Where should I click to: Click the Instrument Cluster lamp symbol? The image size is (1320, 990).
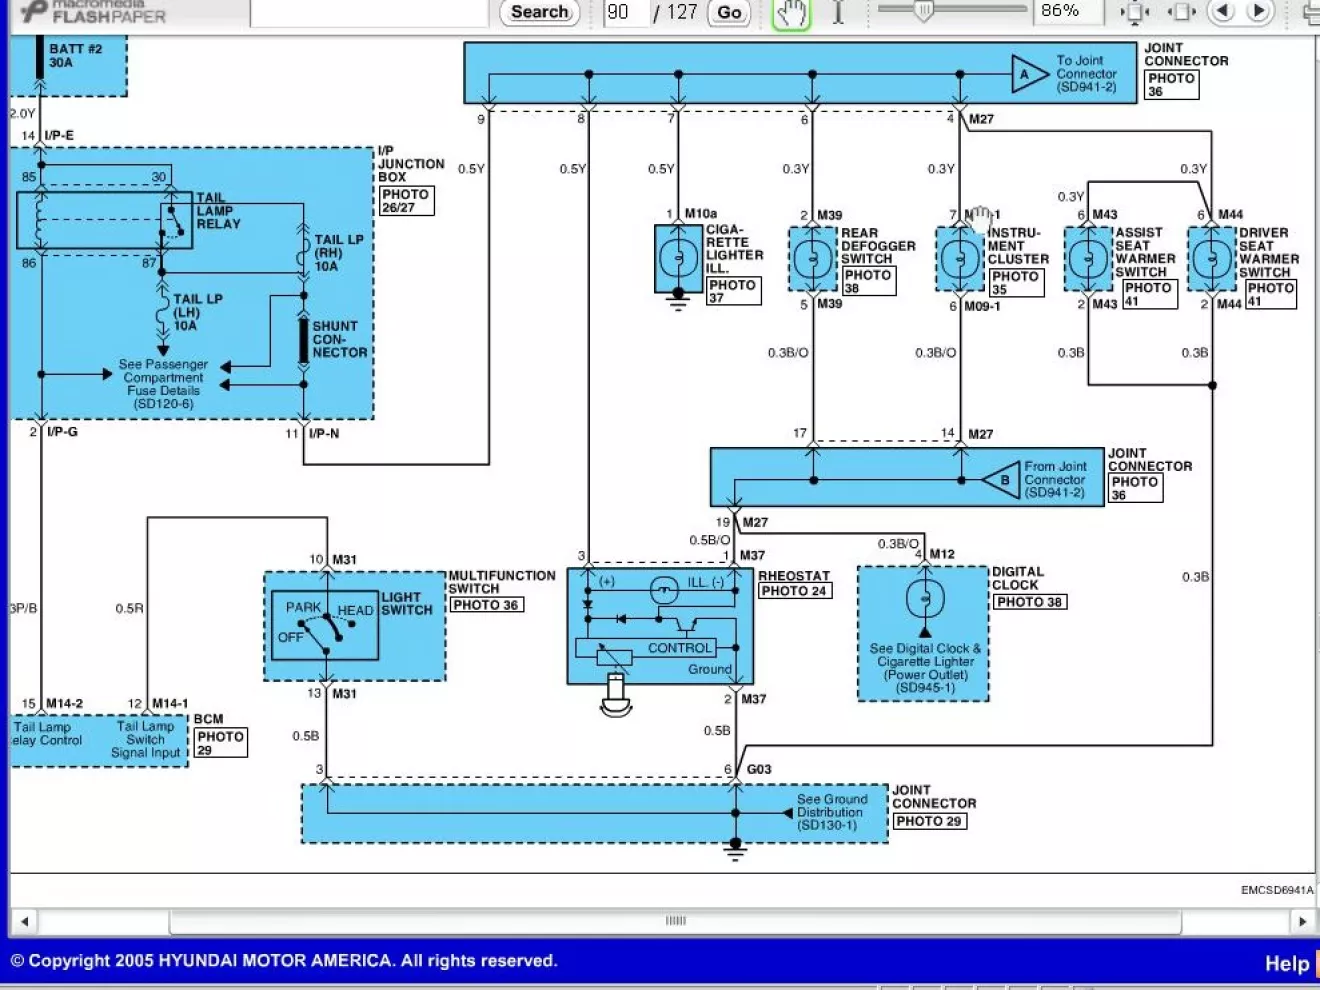click(x=960, y=258)
